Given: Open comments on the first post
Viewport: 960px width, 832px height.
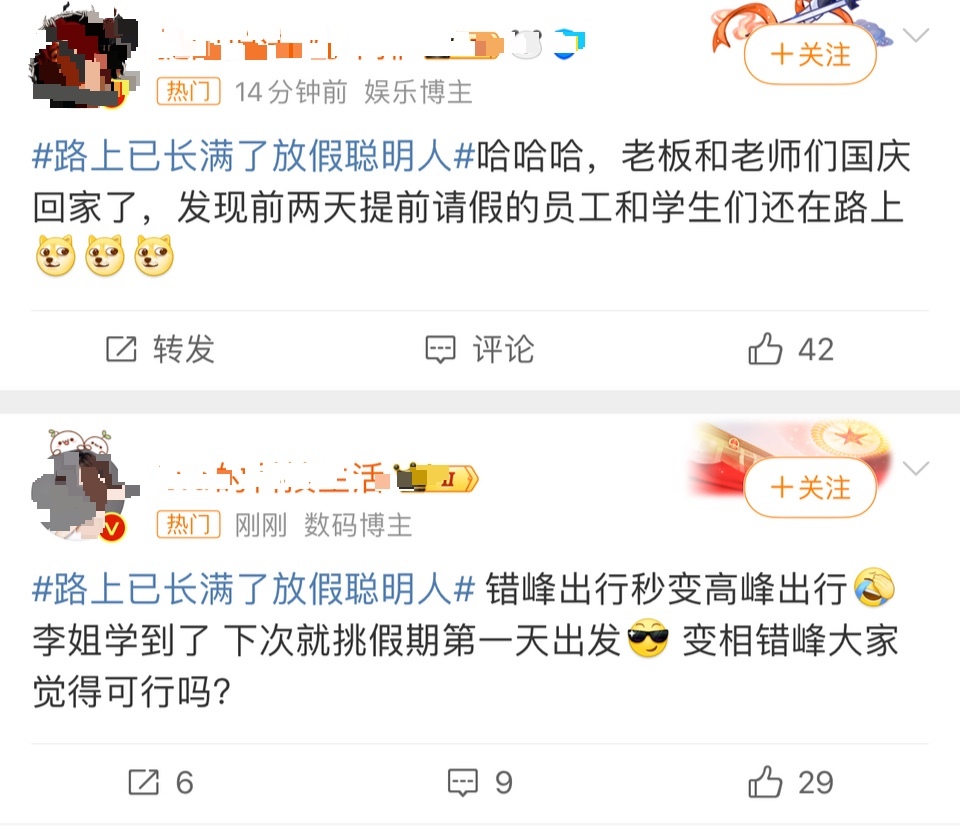Looking at the screenshot, I should point(479,349).
